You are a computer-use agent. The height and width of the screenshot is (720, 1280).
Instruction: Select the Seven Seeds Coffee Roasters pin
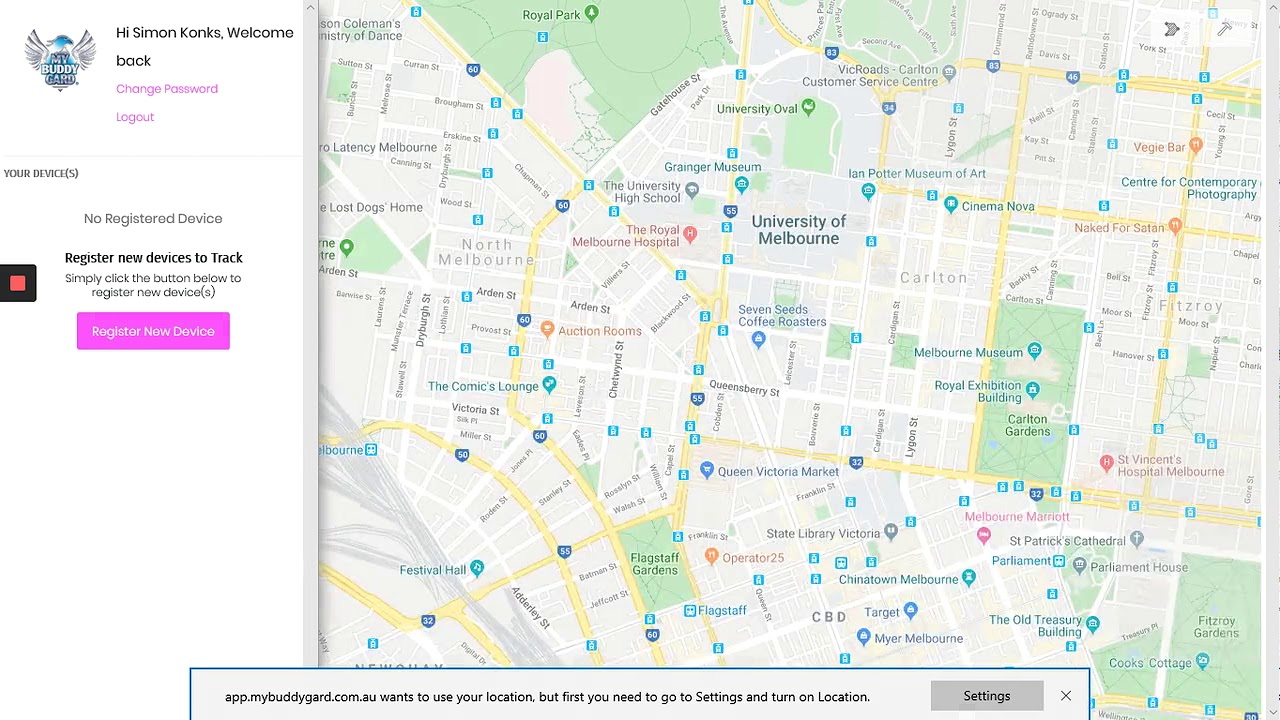758,340
